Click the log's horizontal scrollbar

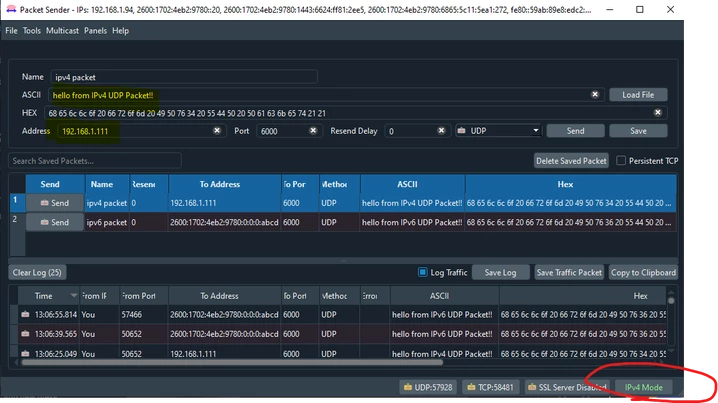tap(232, 362)
